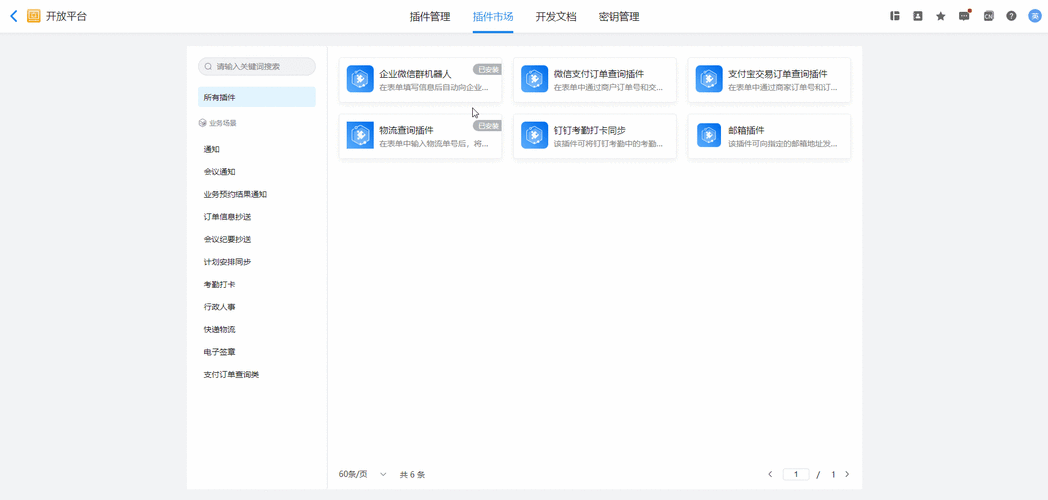This screenshot has width=1048, height=500.
Task: Go to next page arrow
Action: [847, 474]
